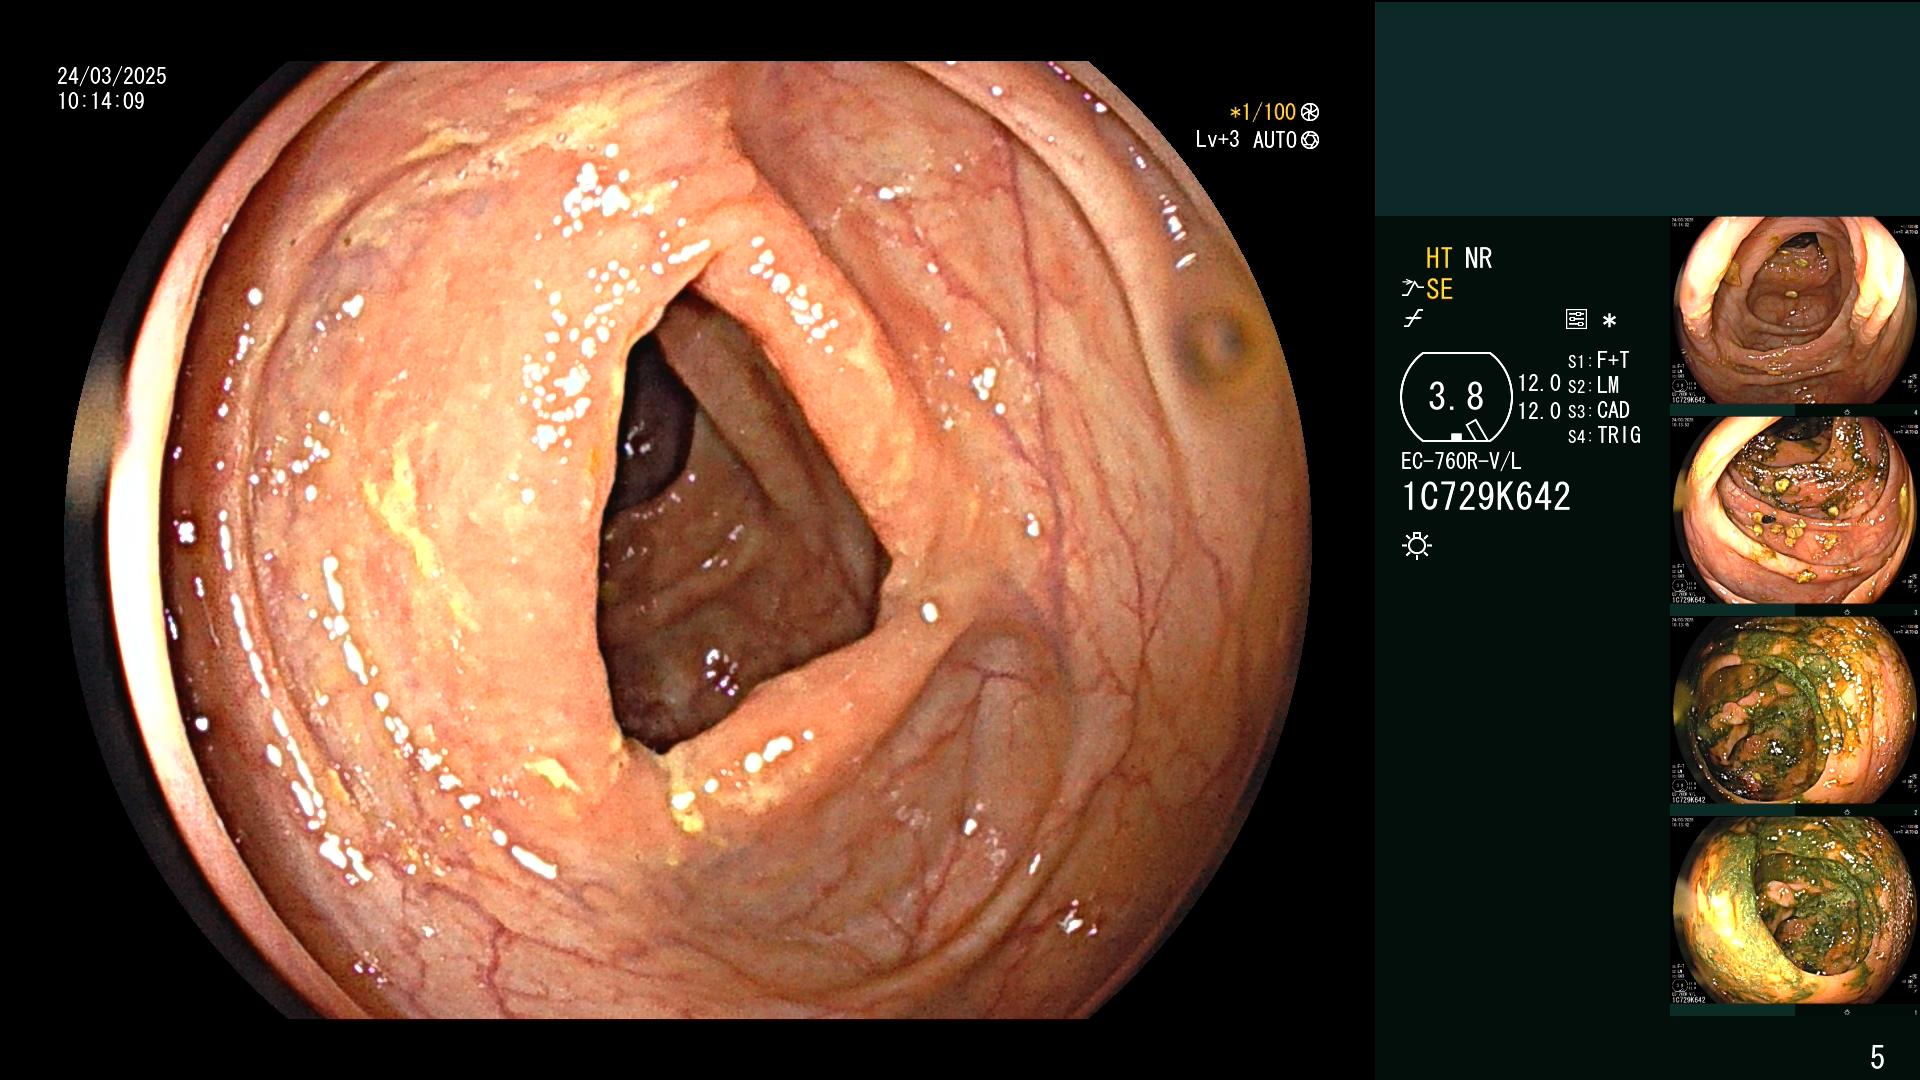Click the date 24/03/2025
Image resolution: width=1920 pixels, height=1080 pixels.
112,76
